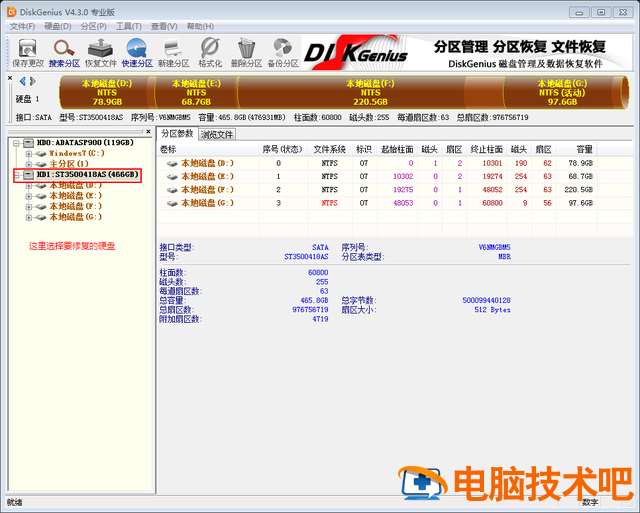Expand the 主分区(1) tree node
This screenshot has width=640, height=513.
(29, 164)
